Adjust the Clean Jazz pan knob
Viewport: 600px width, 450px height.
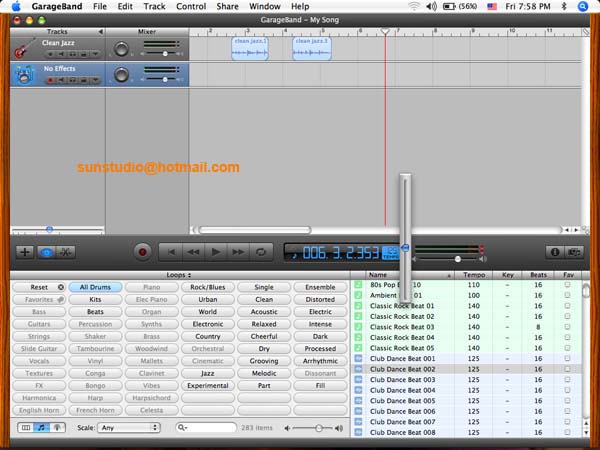121,49
